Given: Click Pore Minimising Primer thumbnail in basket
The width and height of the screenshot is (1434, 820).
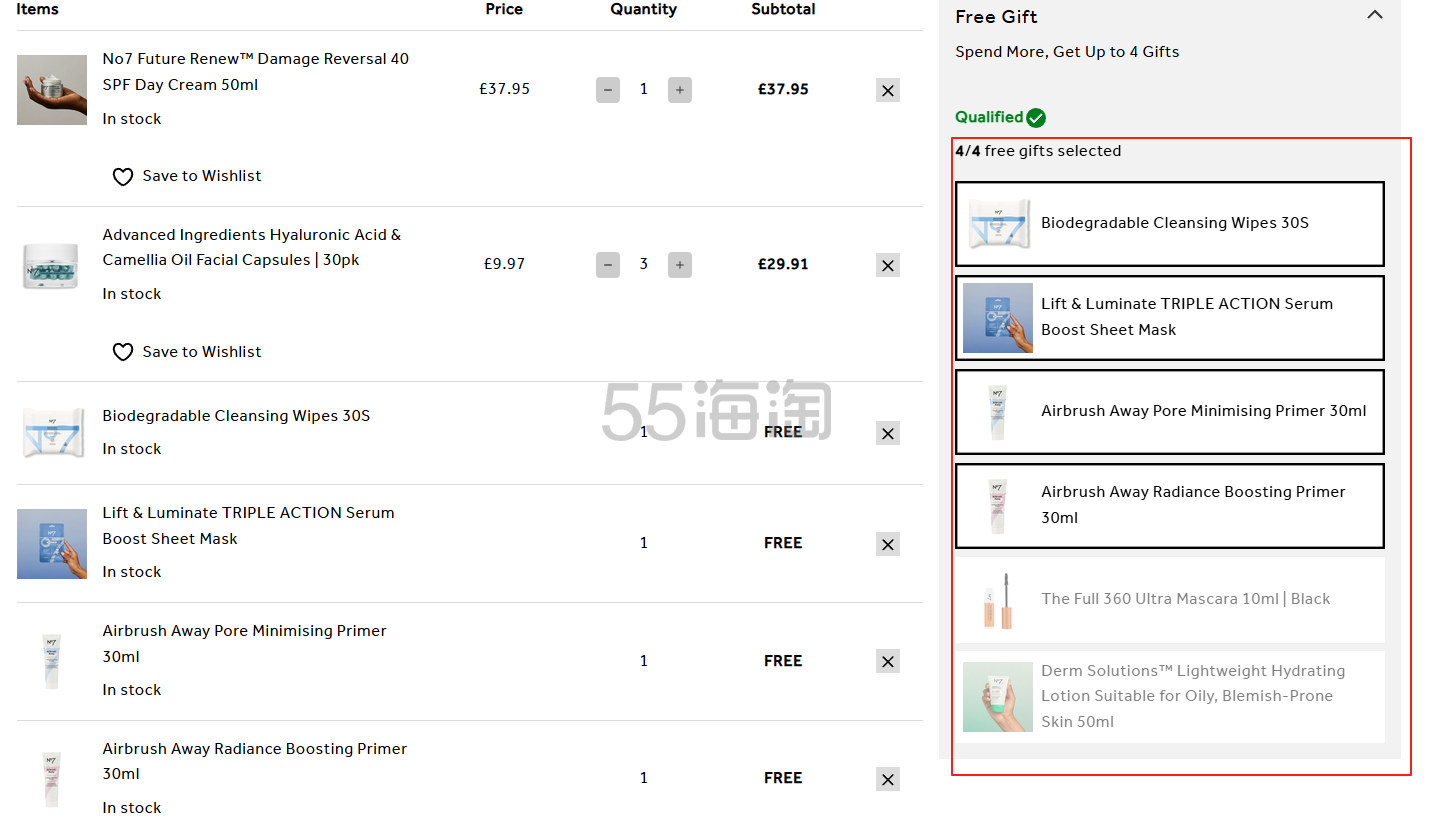Looking at the screenshot, I should 52,661.
